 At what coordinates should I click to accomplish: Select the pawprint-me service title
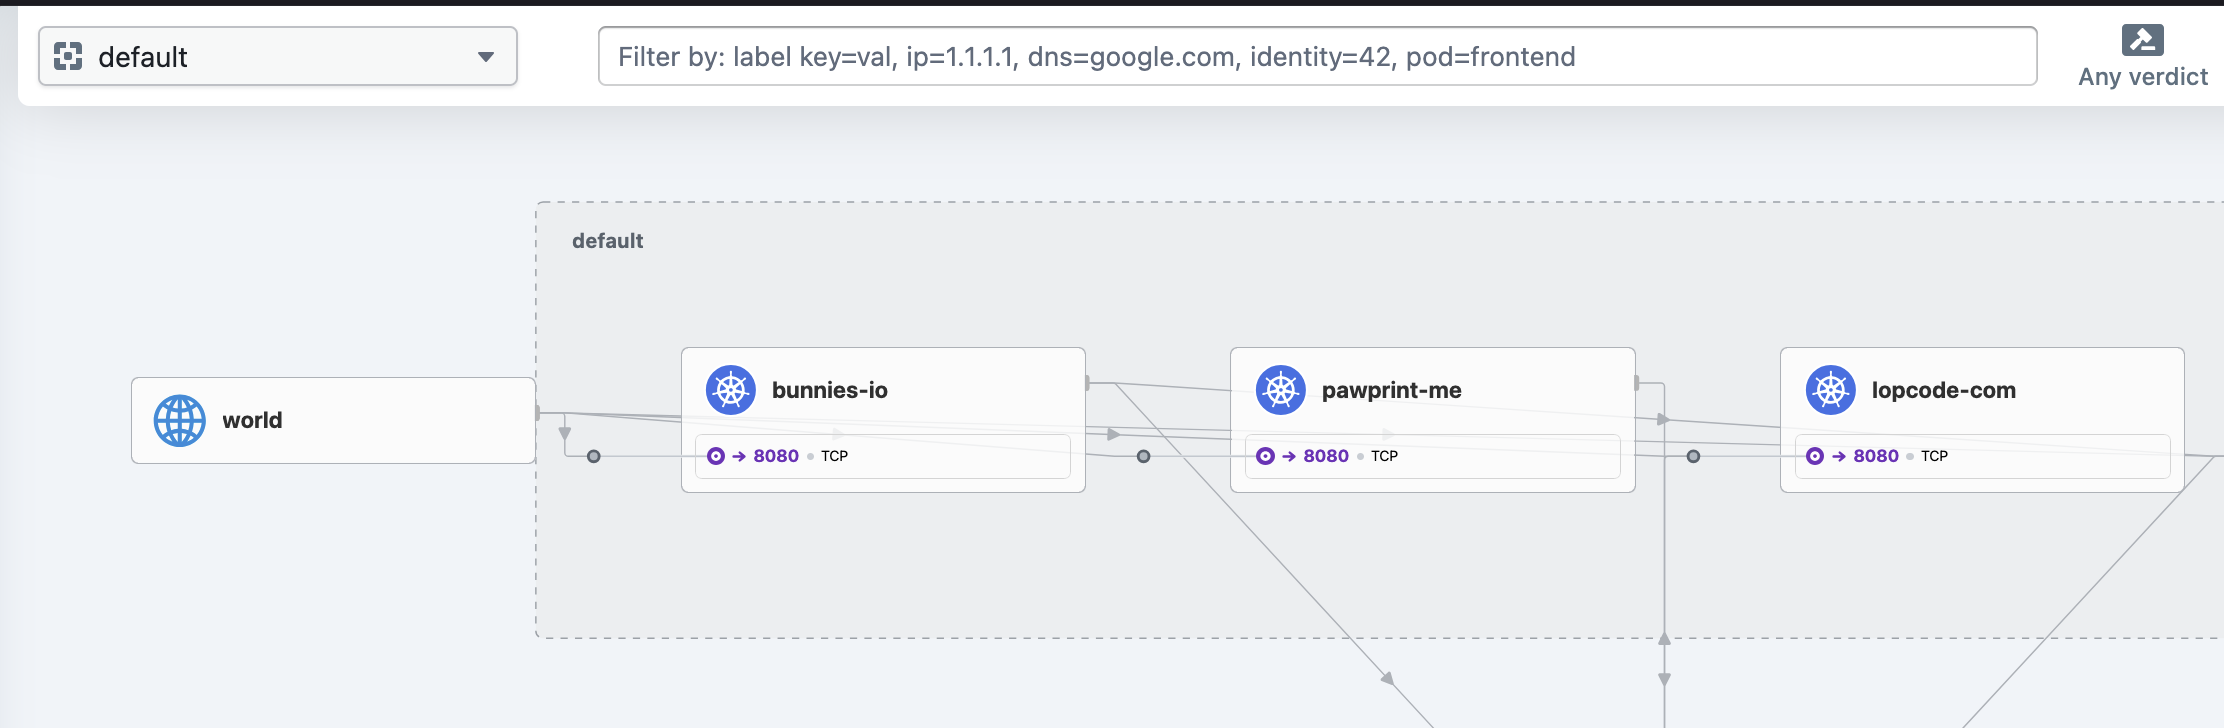click(1391, 390)
